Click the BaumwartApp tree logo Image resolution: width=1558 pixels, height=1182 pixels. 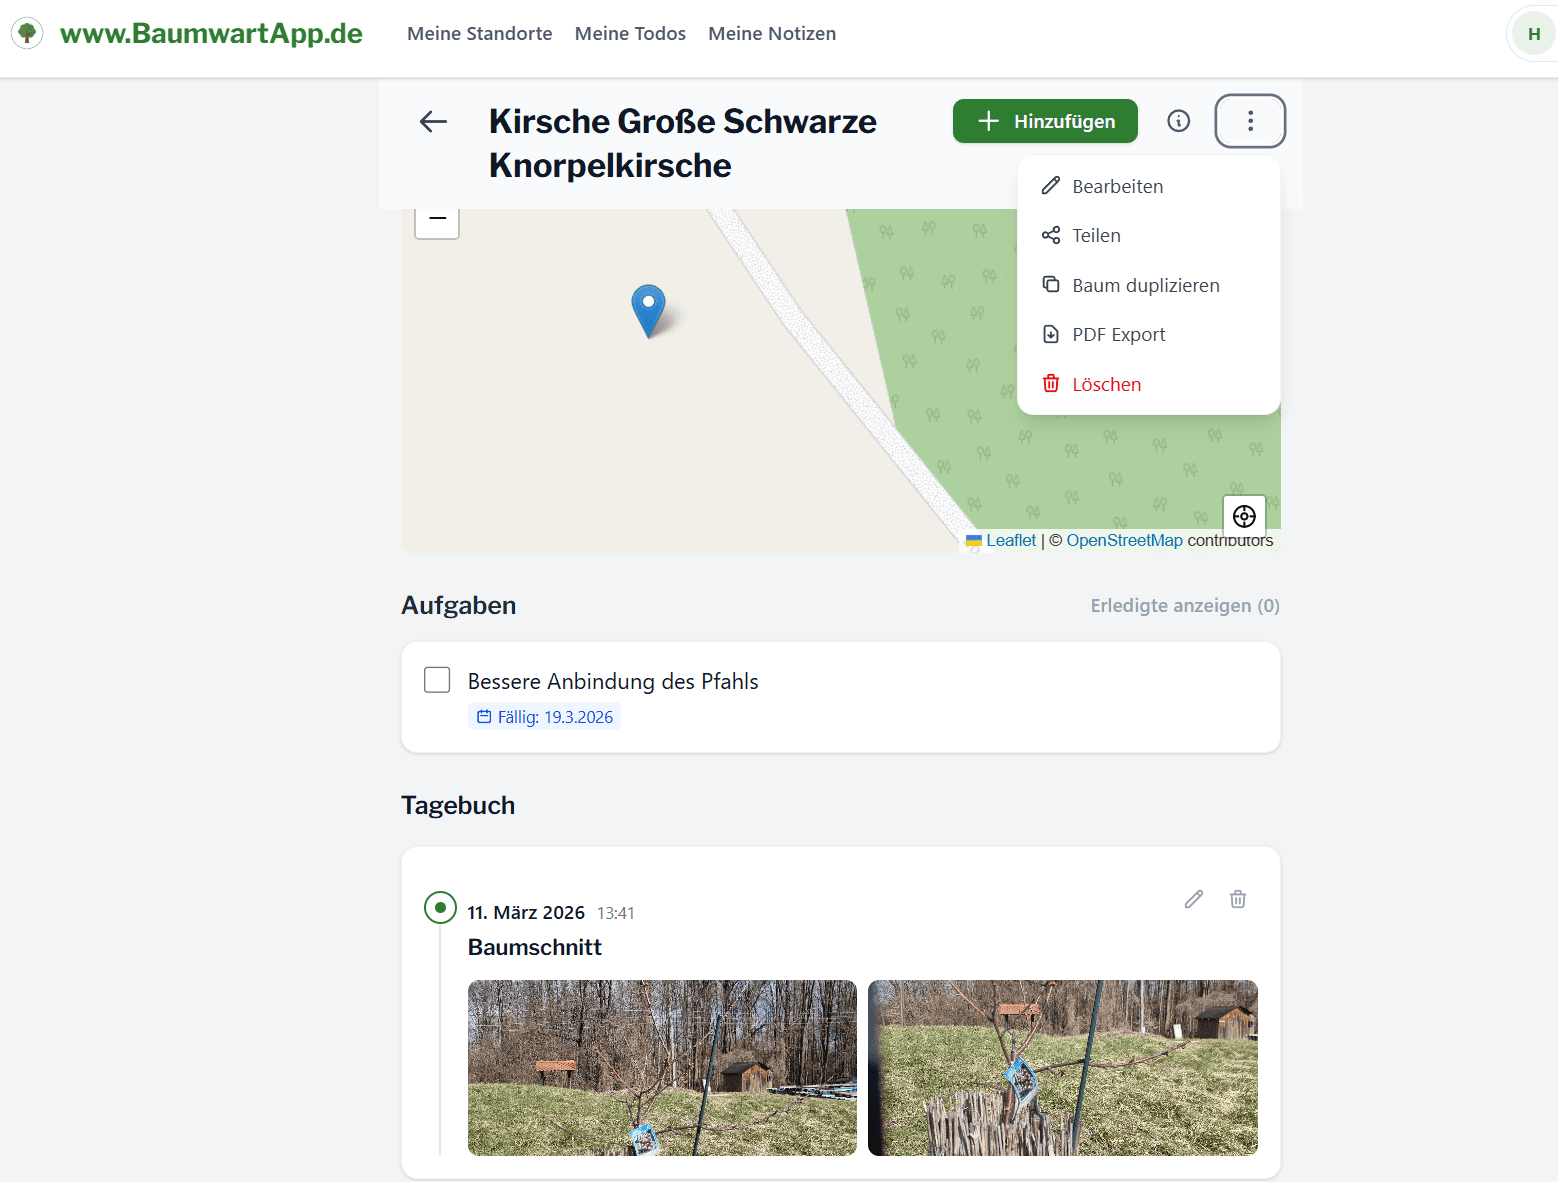pos(27,33)
